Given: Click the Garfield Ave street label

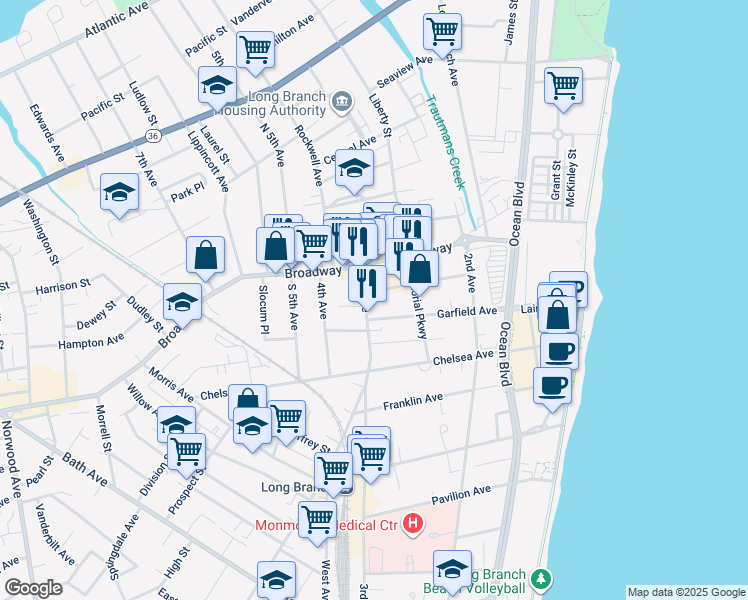Looking at the screenshot, I should 467,312.
